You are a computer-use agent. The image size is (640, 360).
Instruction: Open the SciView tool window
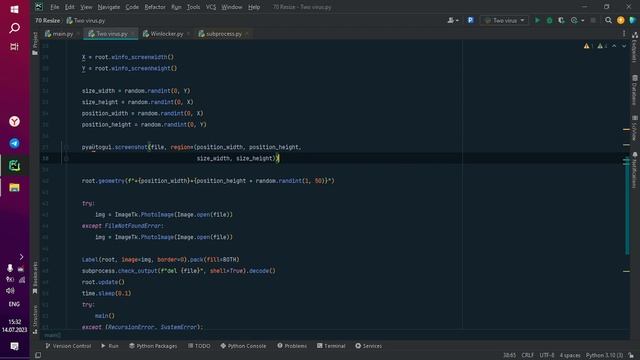pos(635,128)
